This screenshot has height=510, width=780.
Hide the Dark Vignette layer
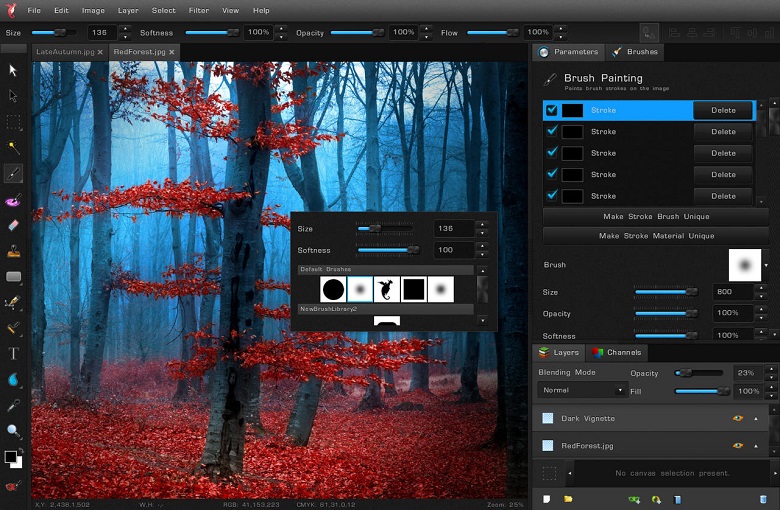(738, 418)
